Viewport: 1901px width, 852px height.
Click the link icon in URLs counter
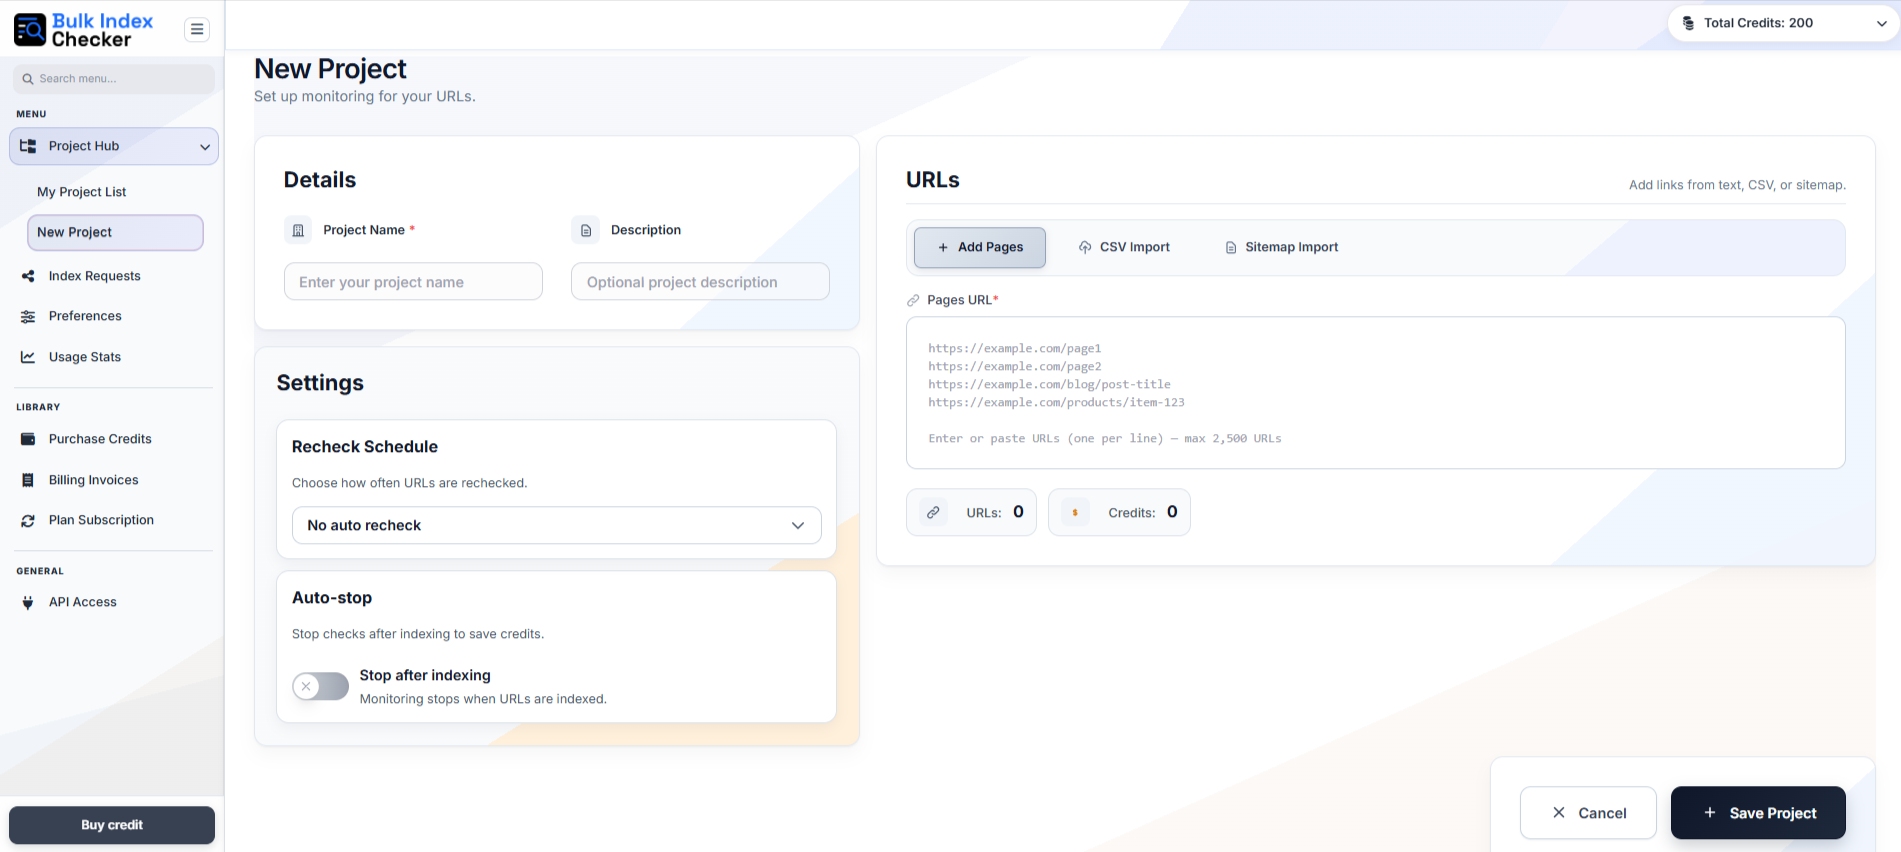point(933,512)
